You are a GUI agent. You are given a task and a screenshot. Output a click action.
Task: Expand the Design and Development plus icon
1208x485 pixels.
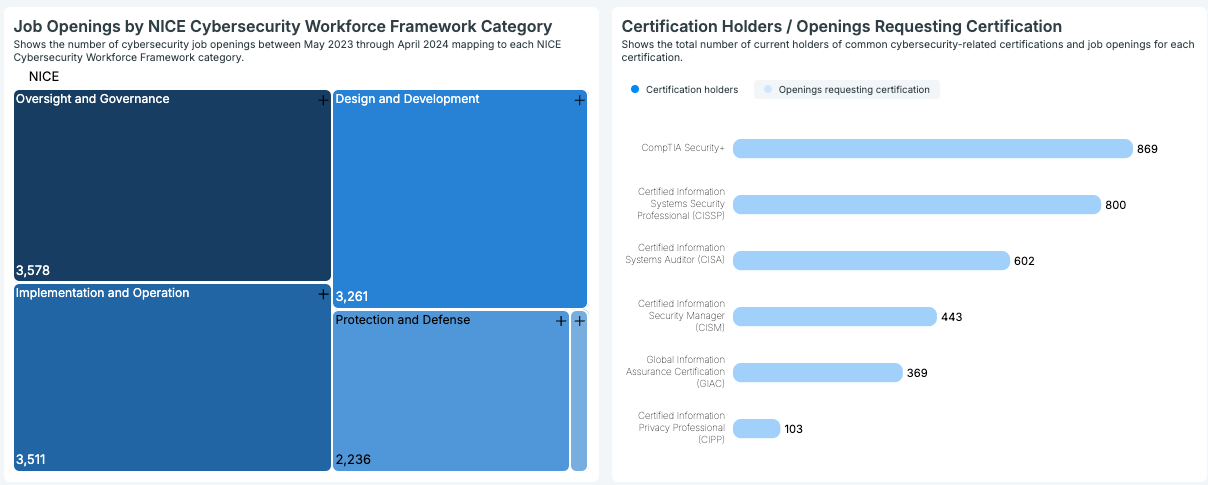(x=579, y=100)
